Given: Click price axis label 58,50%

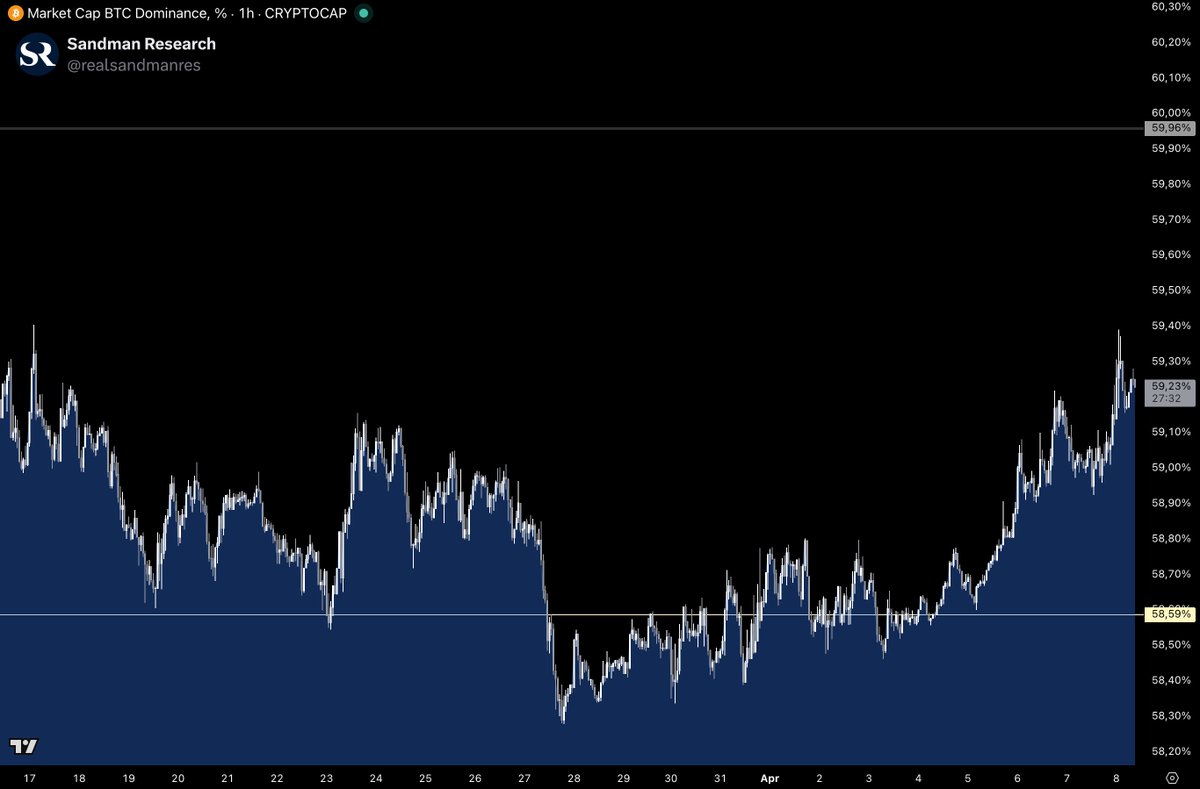Looking at the screenshot, I should [1171, 645].
